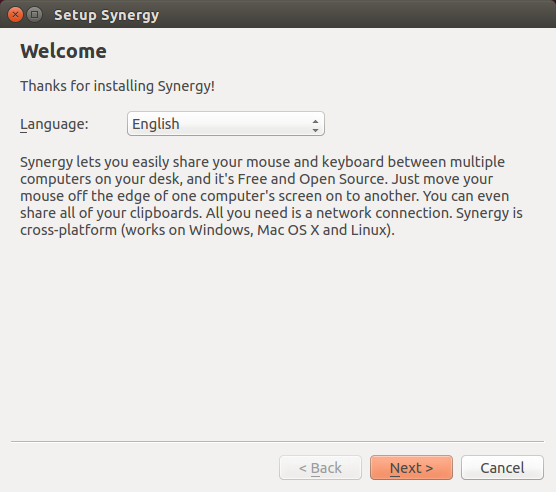Click the Synergy description paragraph
Image resolution: width=556 pixels, height=492 pixels.
point(271,196)
